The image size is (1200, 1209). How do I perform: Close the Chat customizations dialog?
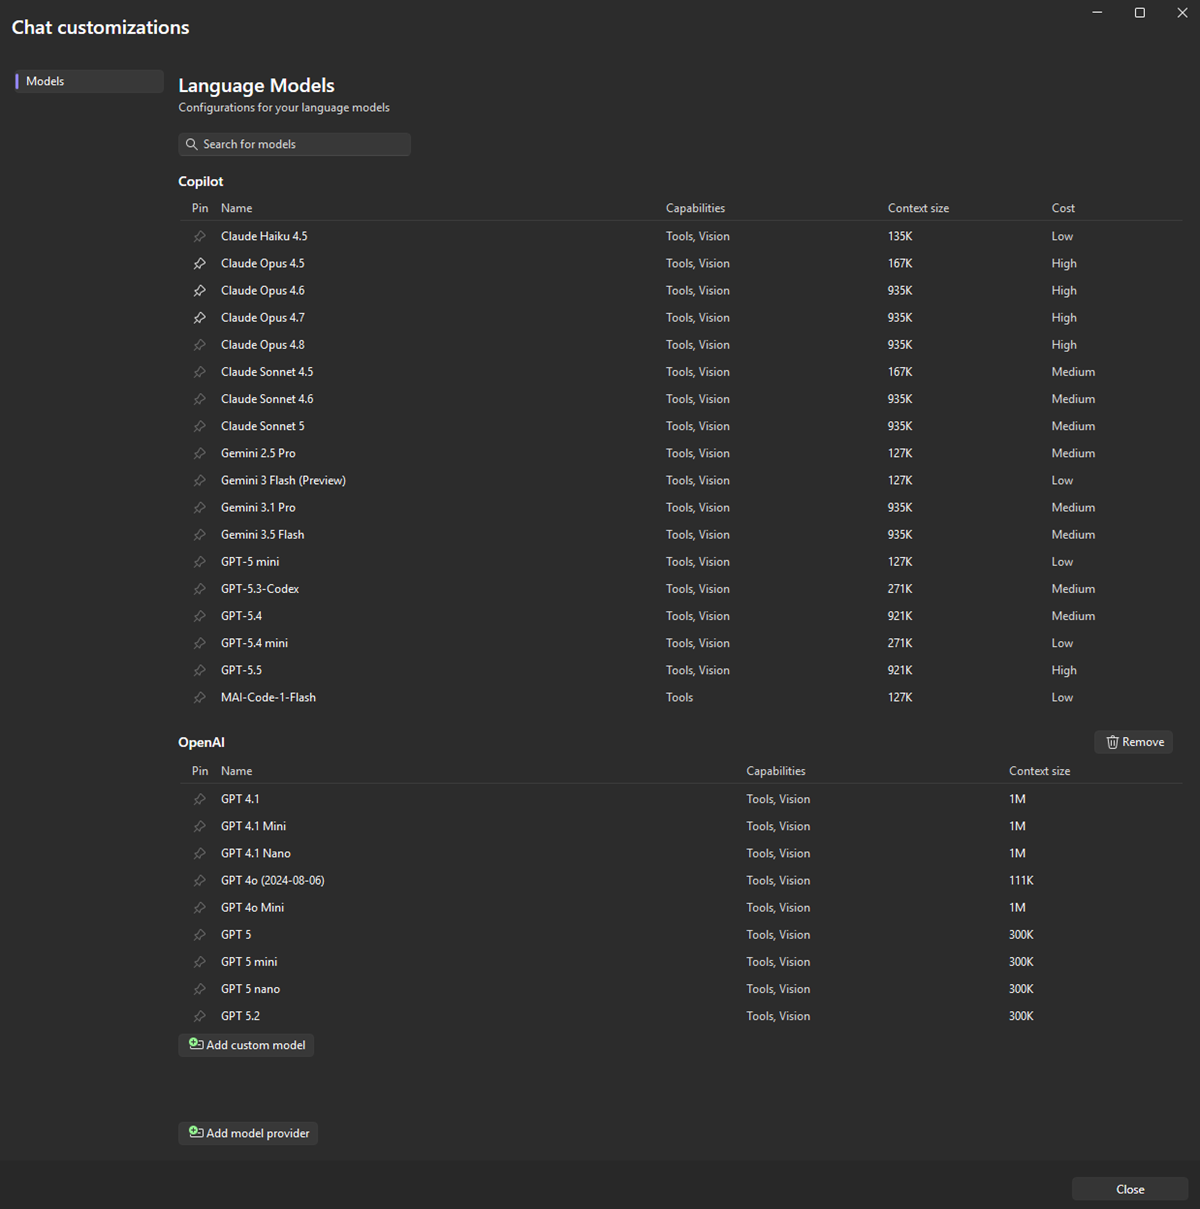click(1130, 1189)
